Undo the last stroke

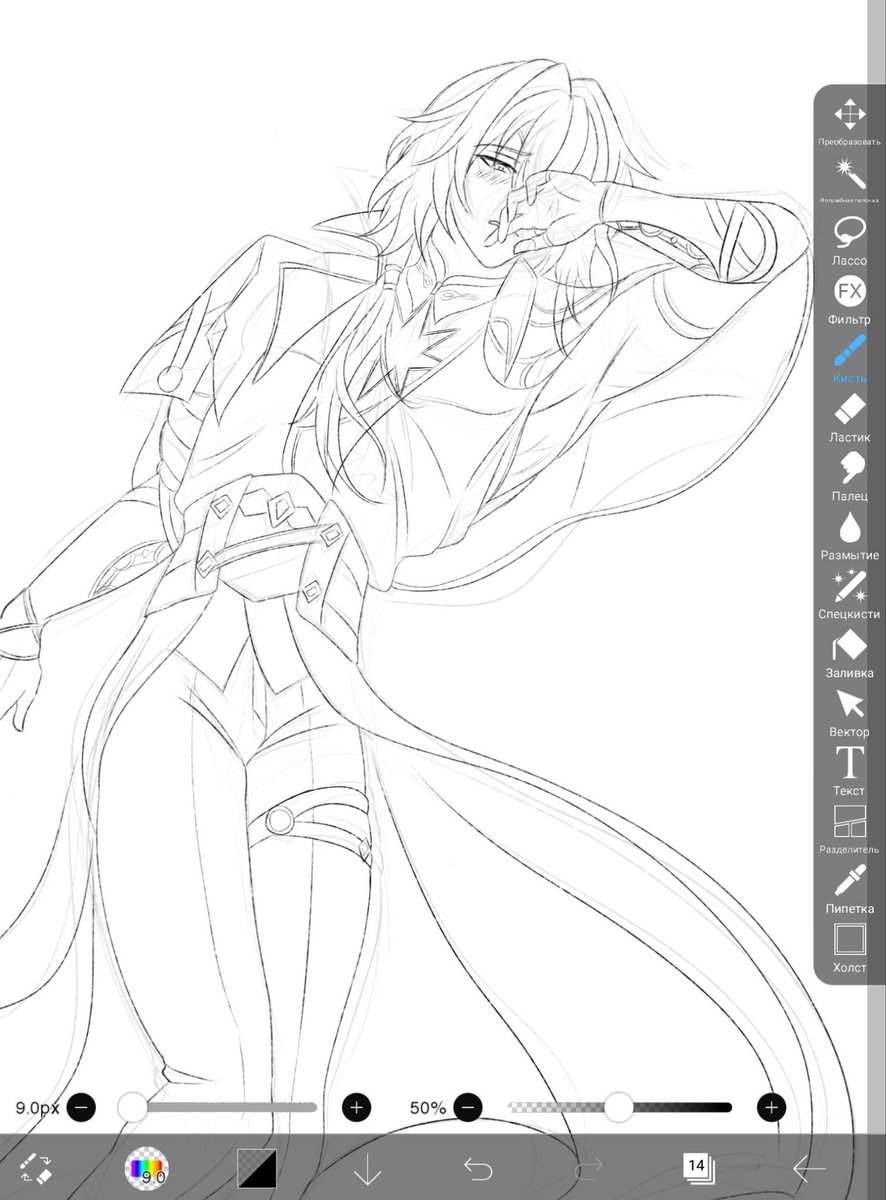pos(478,1167)
